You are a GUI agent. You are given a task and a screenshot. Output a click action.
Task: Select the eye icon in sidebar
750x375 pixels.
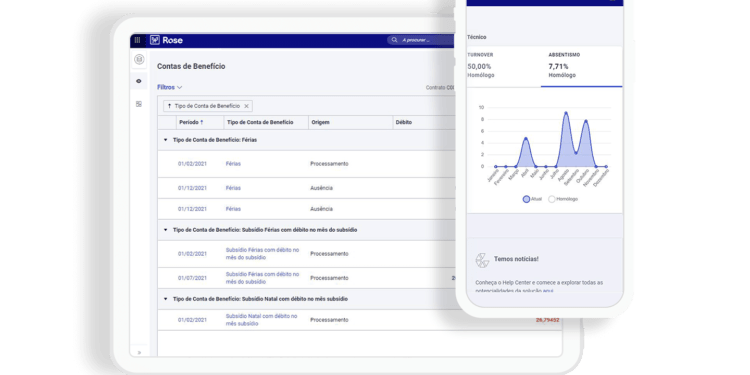pyautogui.click(x=139, y=81)
